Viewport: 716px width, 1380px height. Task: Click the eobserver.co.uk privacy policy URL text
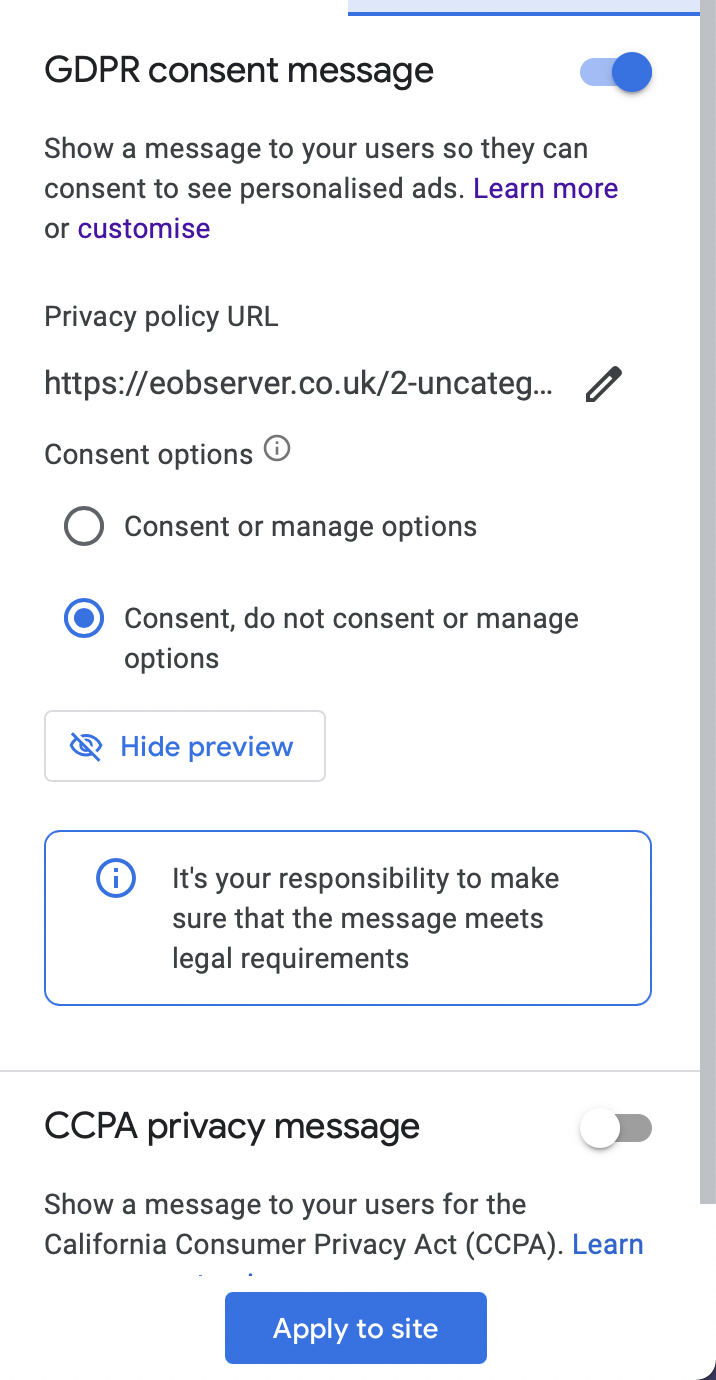coord(298,384)
